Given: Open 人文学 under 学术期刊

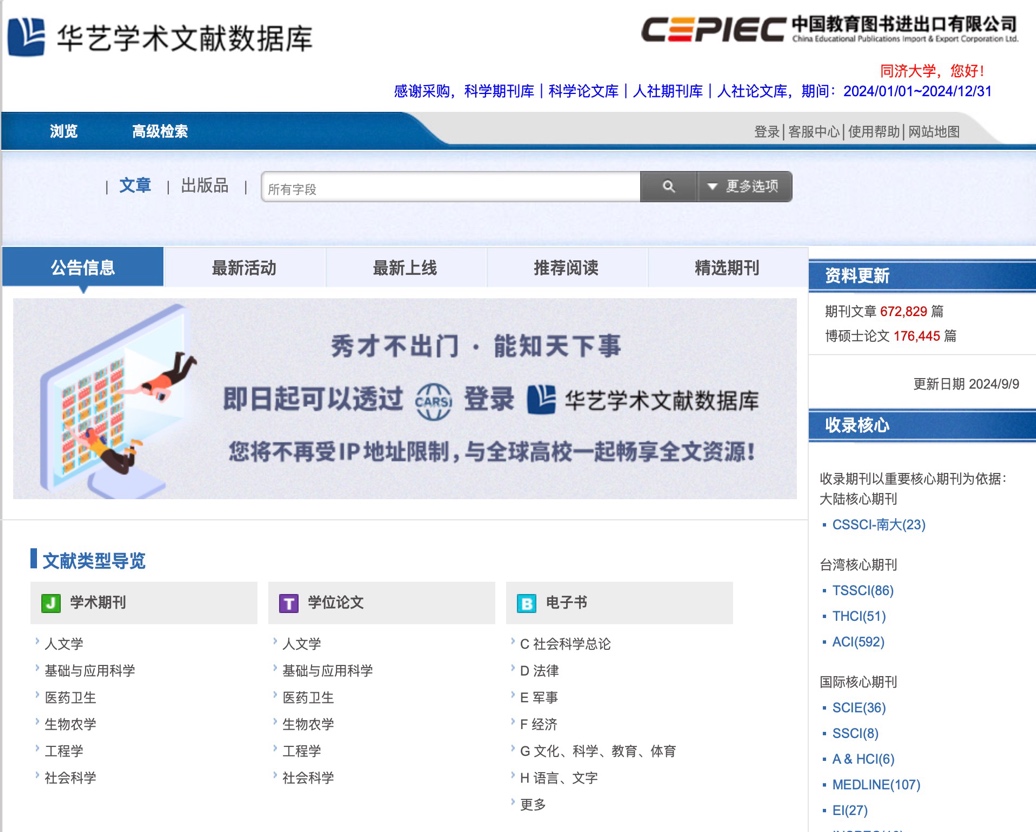Looking at the screenshot, I should click(64, 644).
